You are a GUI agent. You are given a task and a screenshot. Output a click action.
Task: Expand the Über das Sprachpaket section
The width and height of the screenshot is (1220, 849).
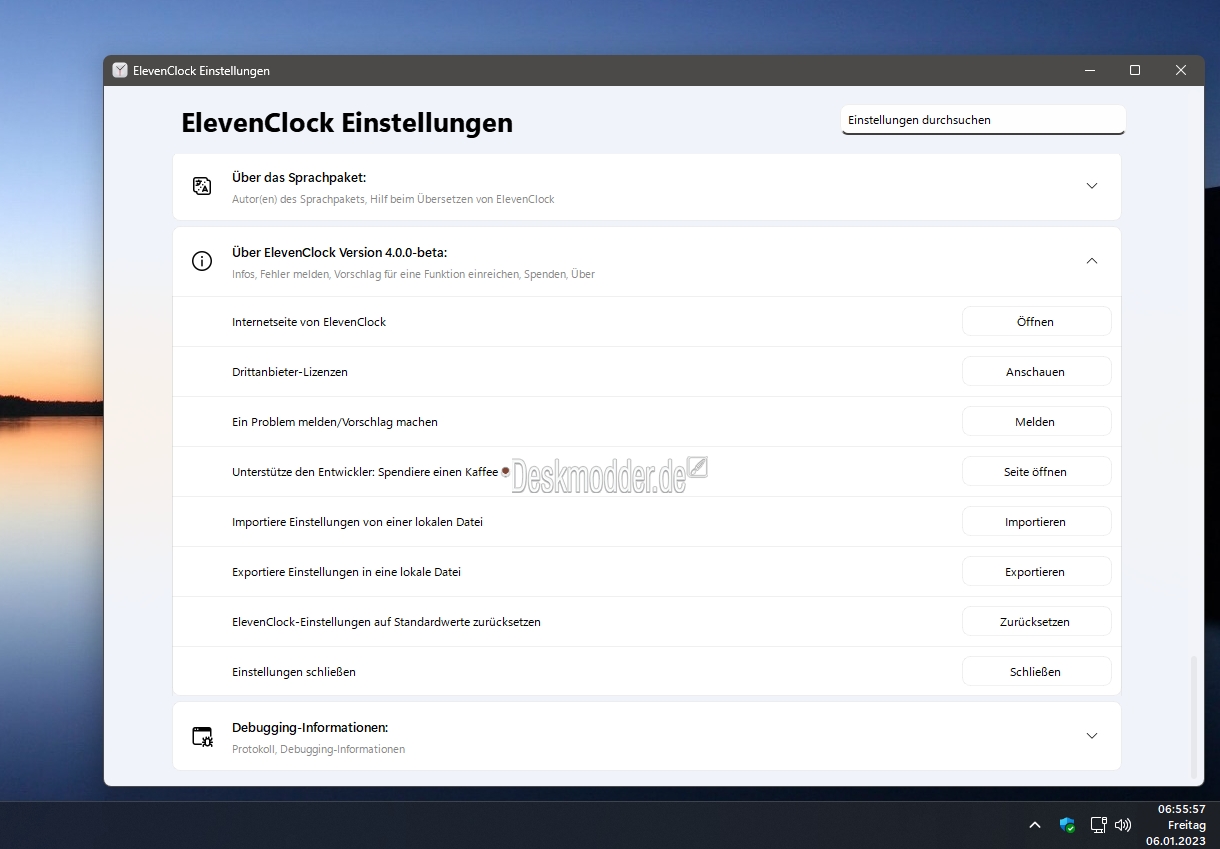coord(1092,186)
